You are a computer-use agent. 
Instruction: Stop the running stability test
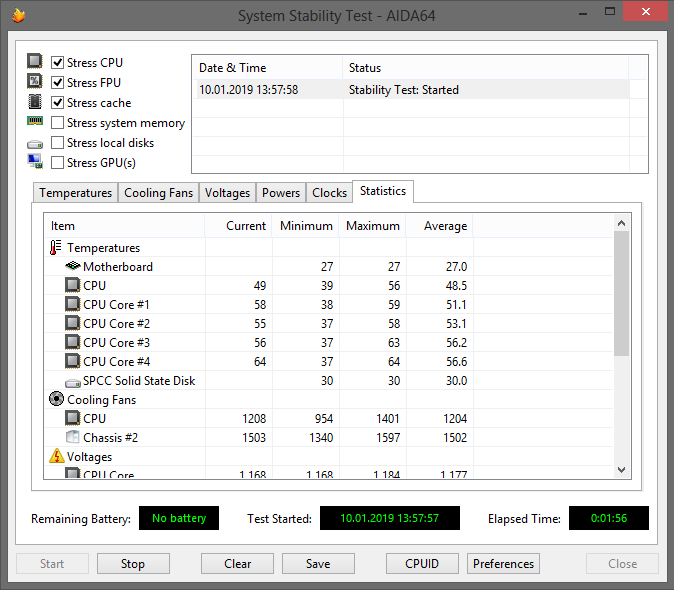tap(133, 563)
